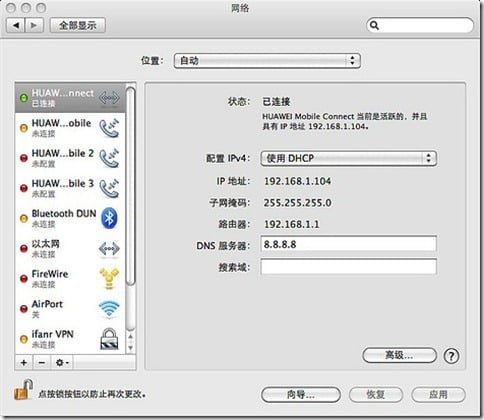Click the 全部显示 show all button

[x=78, y=25]
